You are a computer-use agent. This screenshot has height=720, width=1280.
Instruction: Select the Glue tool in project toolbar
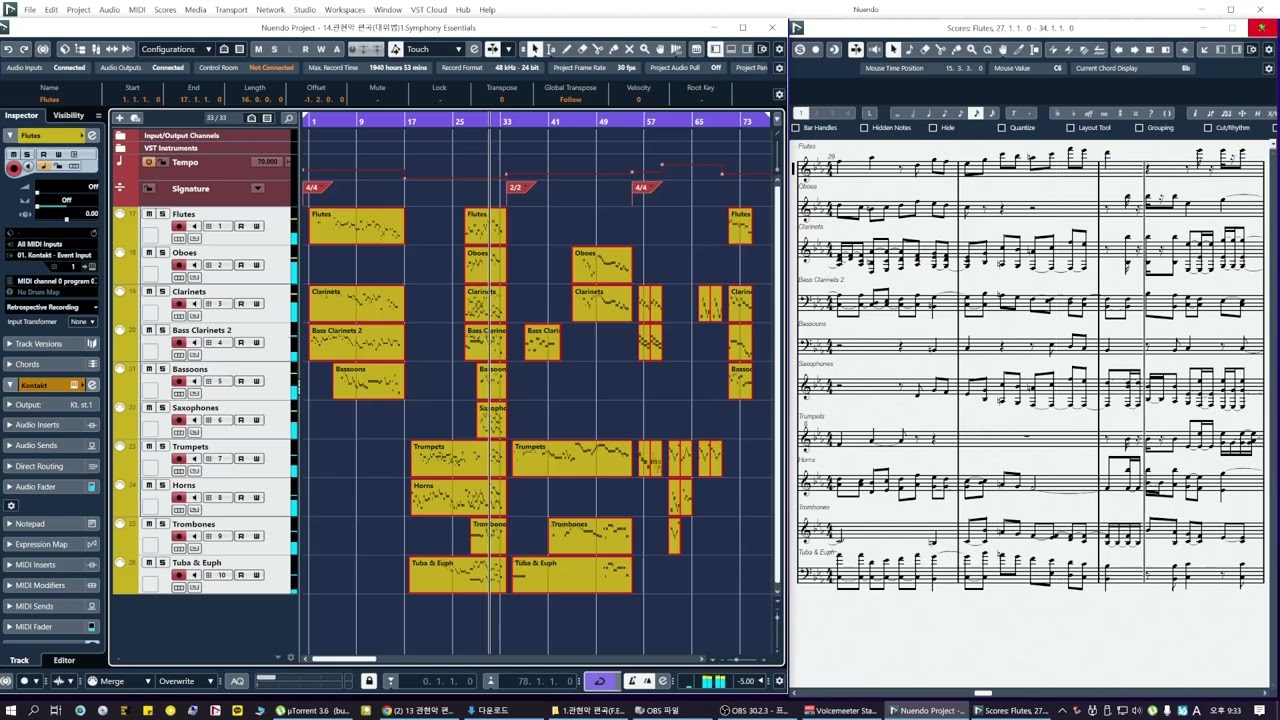click(x=613, y=49)
